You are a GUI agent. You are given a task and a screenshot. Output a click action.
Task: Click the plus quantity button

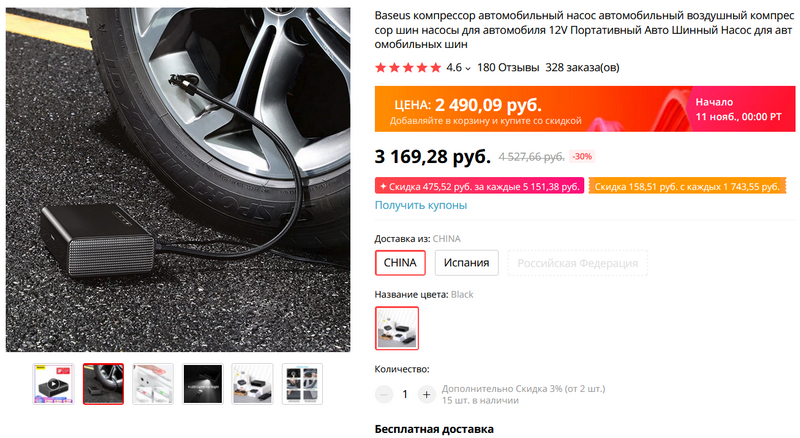pyautogui.click(x=426, y=394)
